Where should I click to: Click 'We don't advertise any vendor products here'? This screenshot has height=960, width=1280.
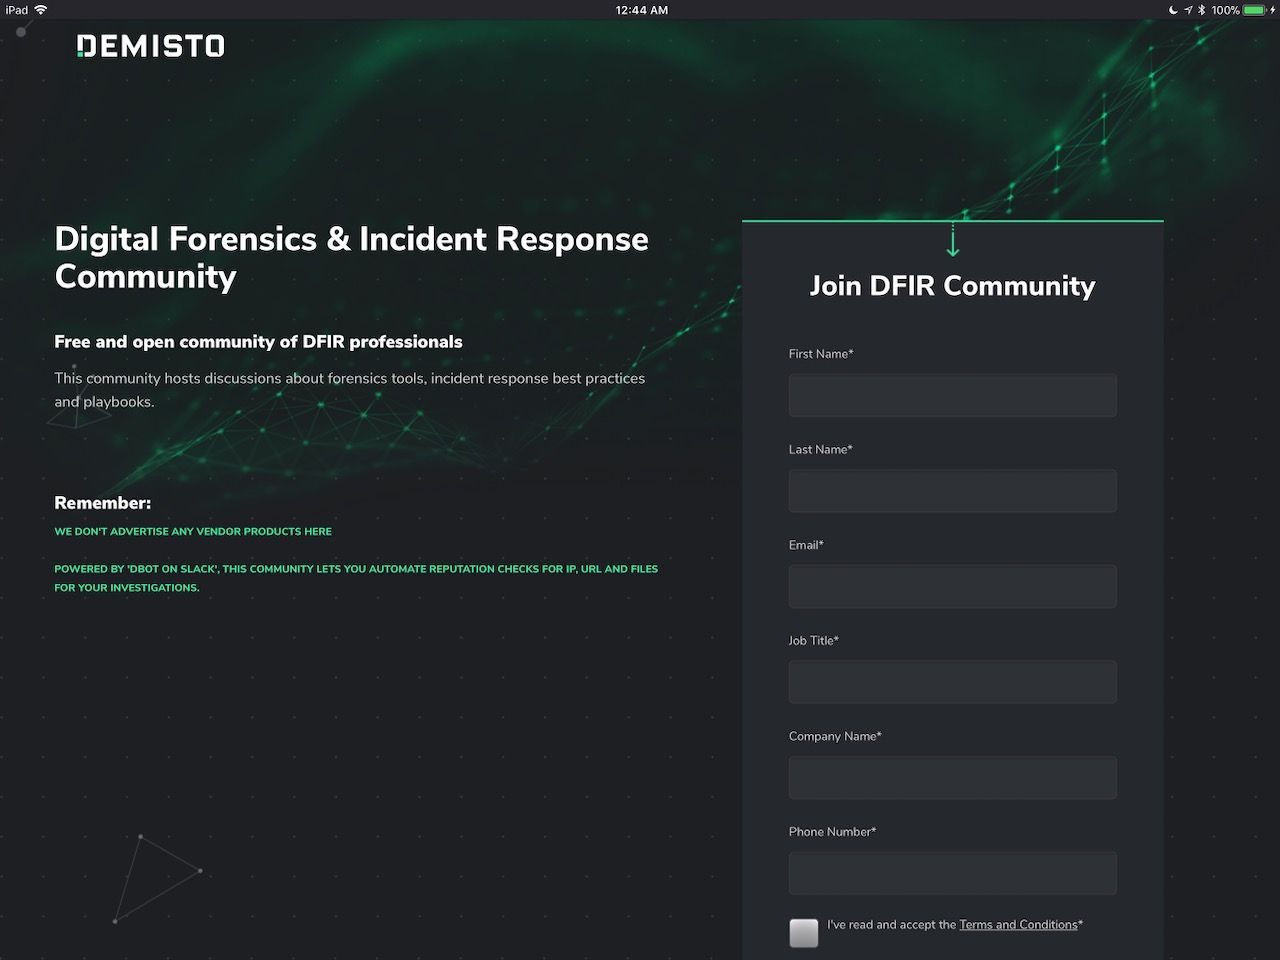point(193,532)
